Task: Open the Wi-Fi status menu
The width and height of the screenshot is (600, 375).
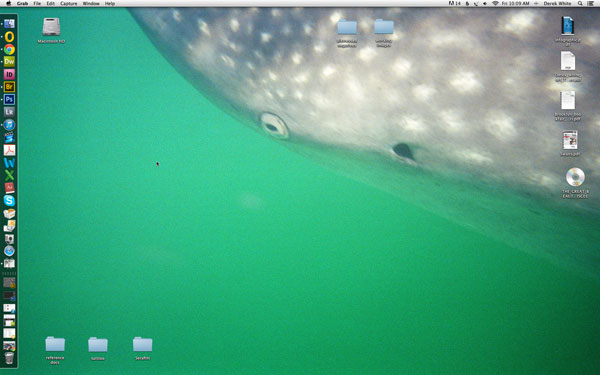Action: pyautogui.click(x=496, y=3)
